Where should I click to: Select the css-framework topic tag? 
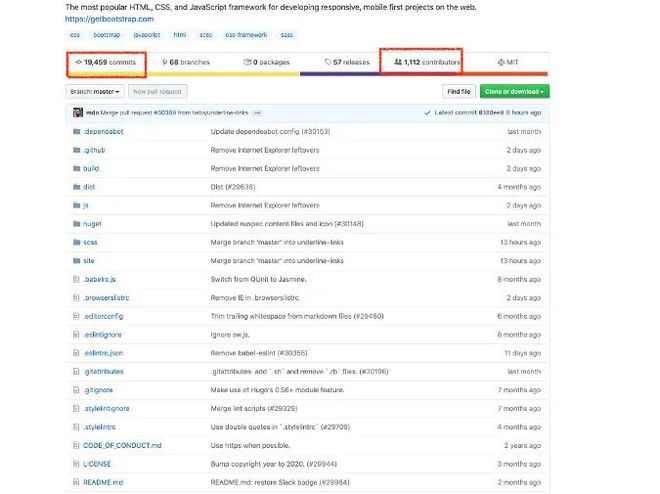[x=245, y=35]
